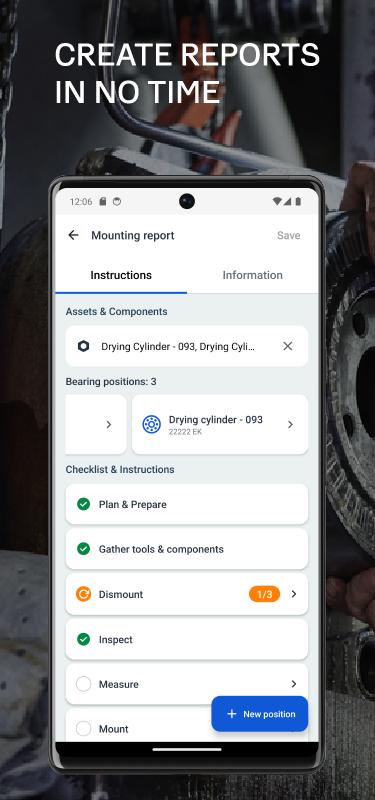Click the New position button
This screenshot has height=800, width=375.
(x=260, y=714)
